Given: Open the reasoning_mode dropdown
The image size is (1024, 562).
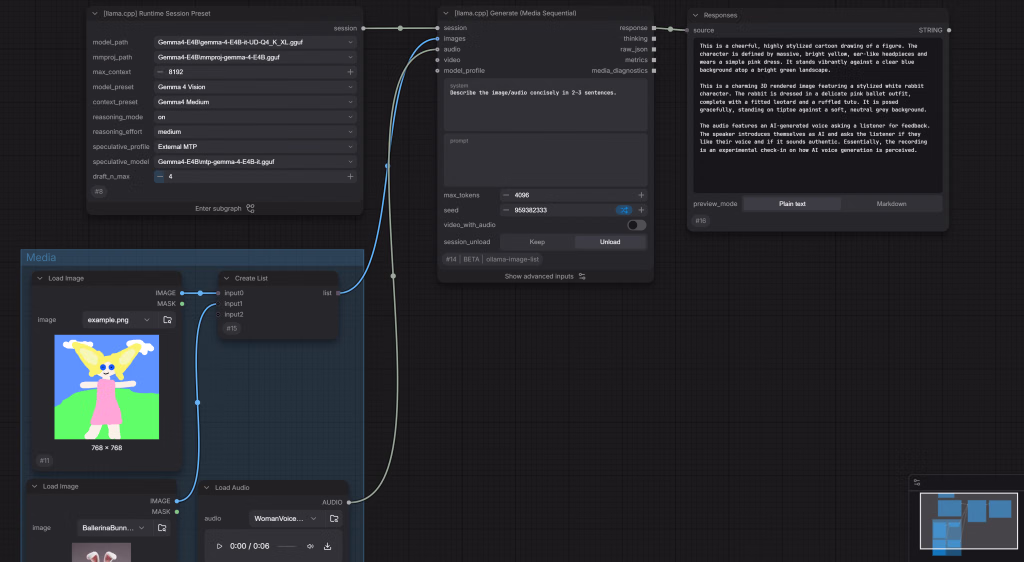Looking at the screenshot, I should [x=255, y=117].
